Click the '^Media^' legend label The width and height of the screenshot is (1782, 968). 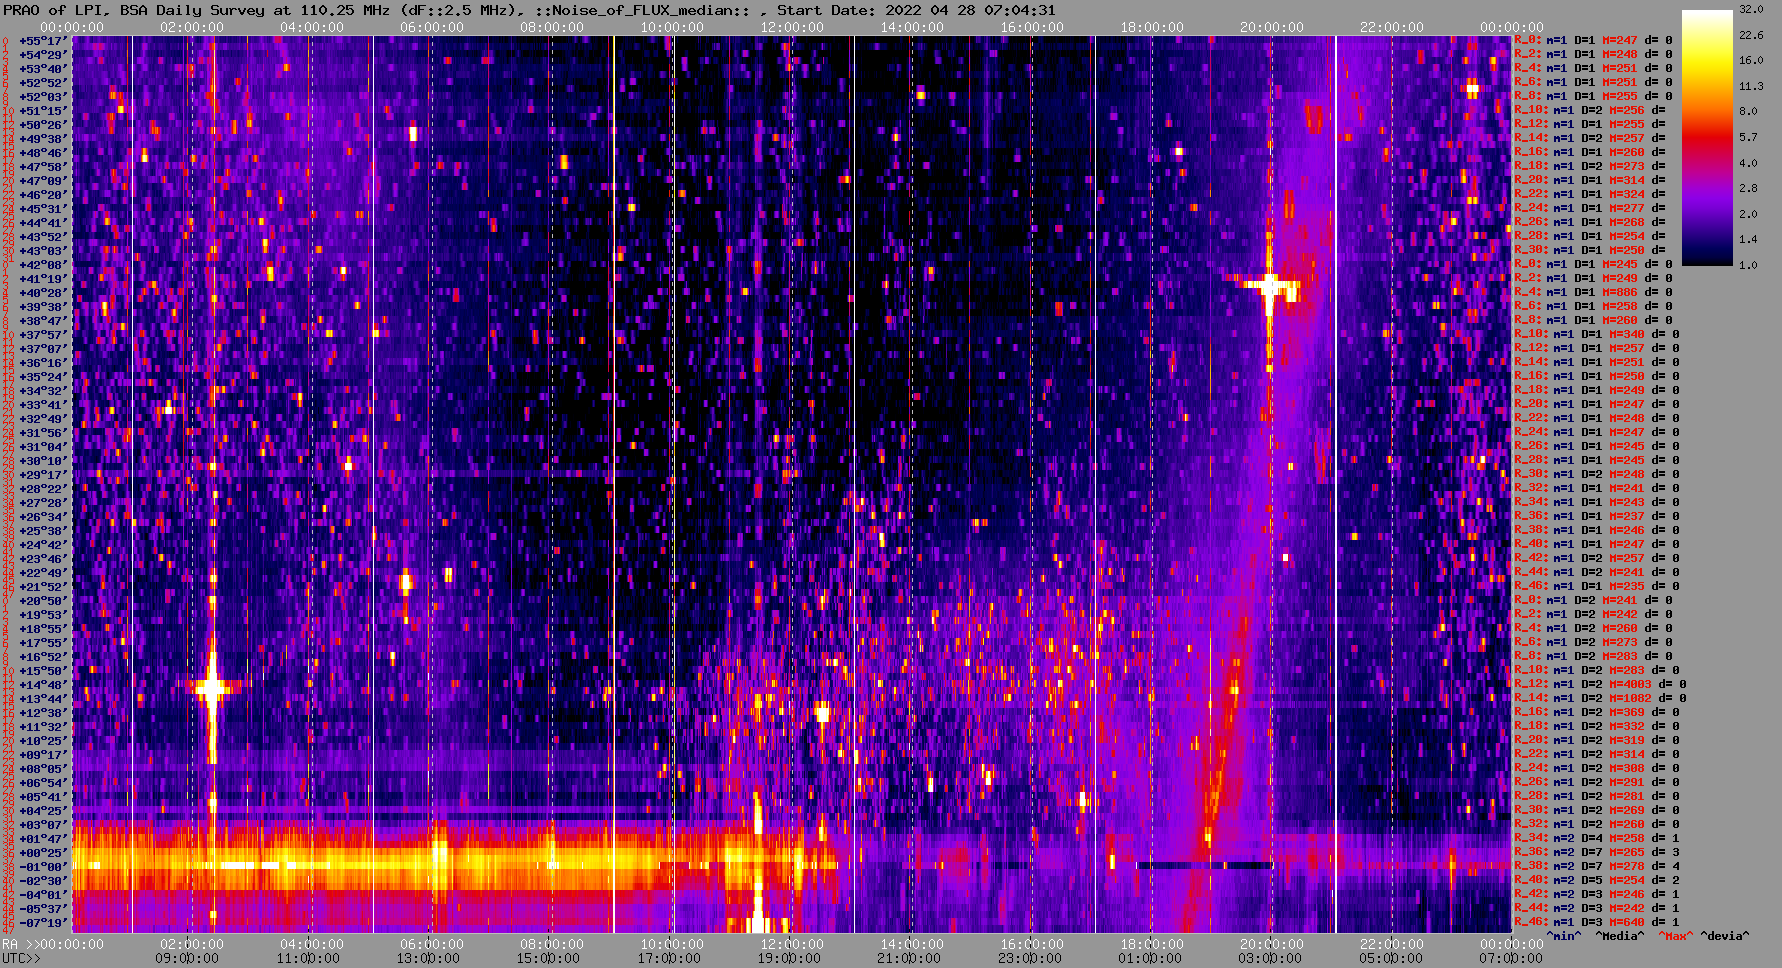[1620, 936]
